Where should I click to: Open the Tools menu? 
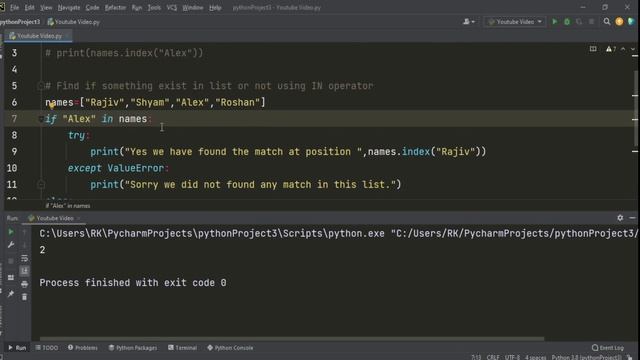pos(154,7)
